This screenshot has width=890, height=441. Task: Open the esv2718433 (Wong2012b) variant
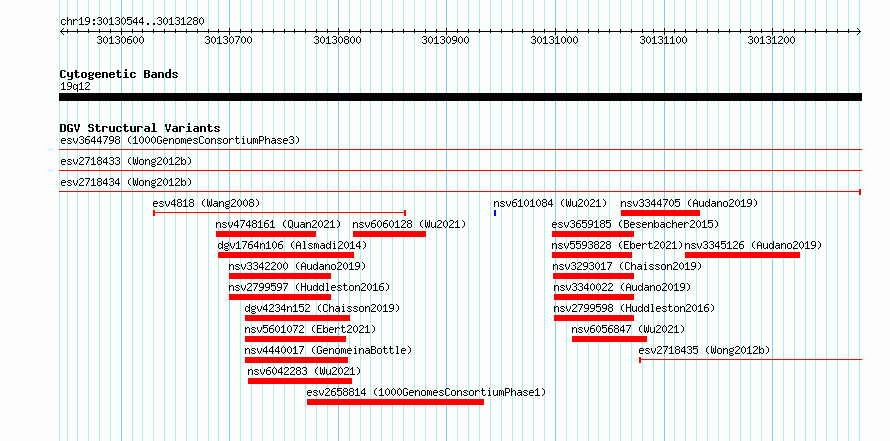click(126, 161)
